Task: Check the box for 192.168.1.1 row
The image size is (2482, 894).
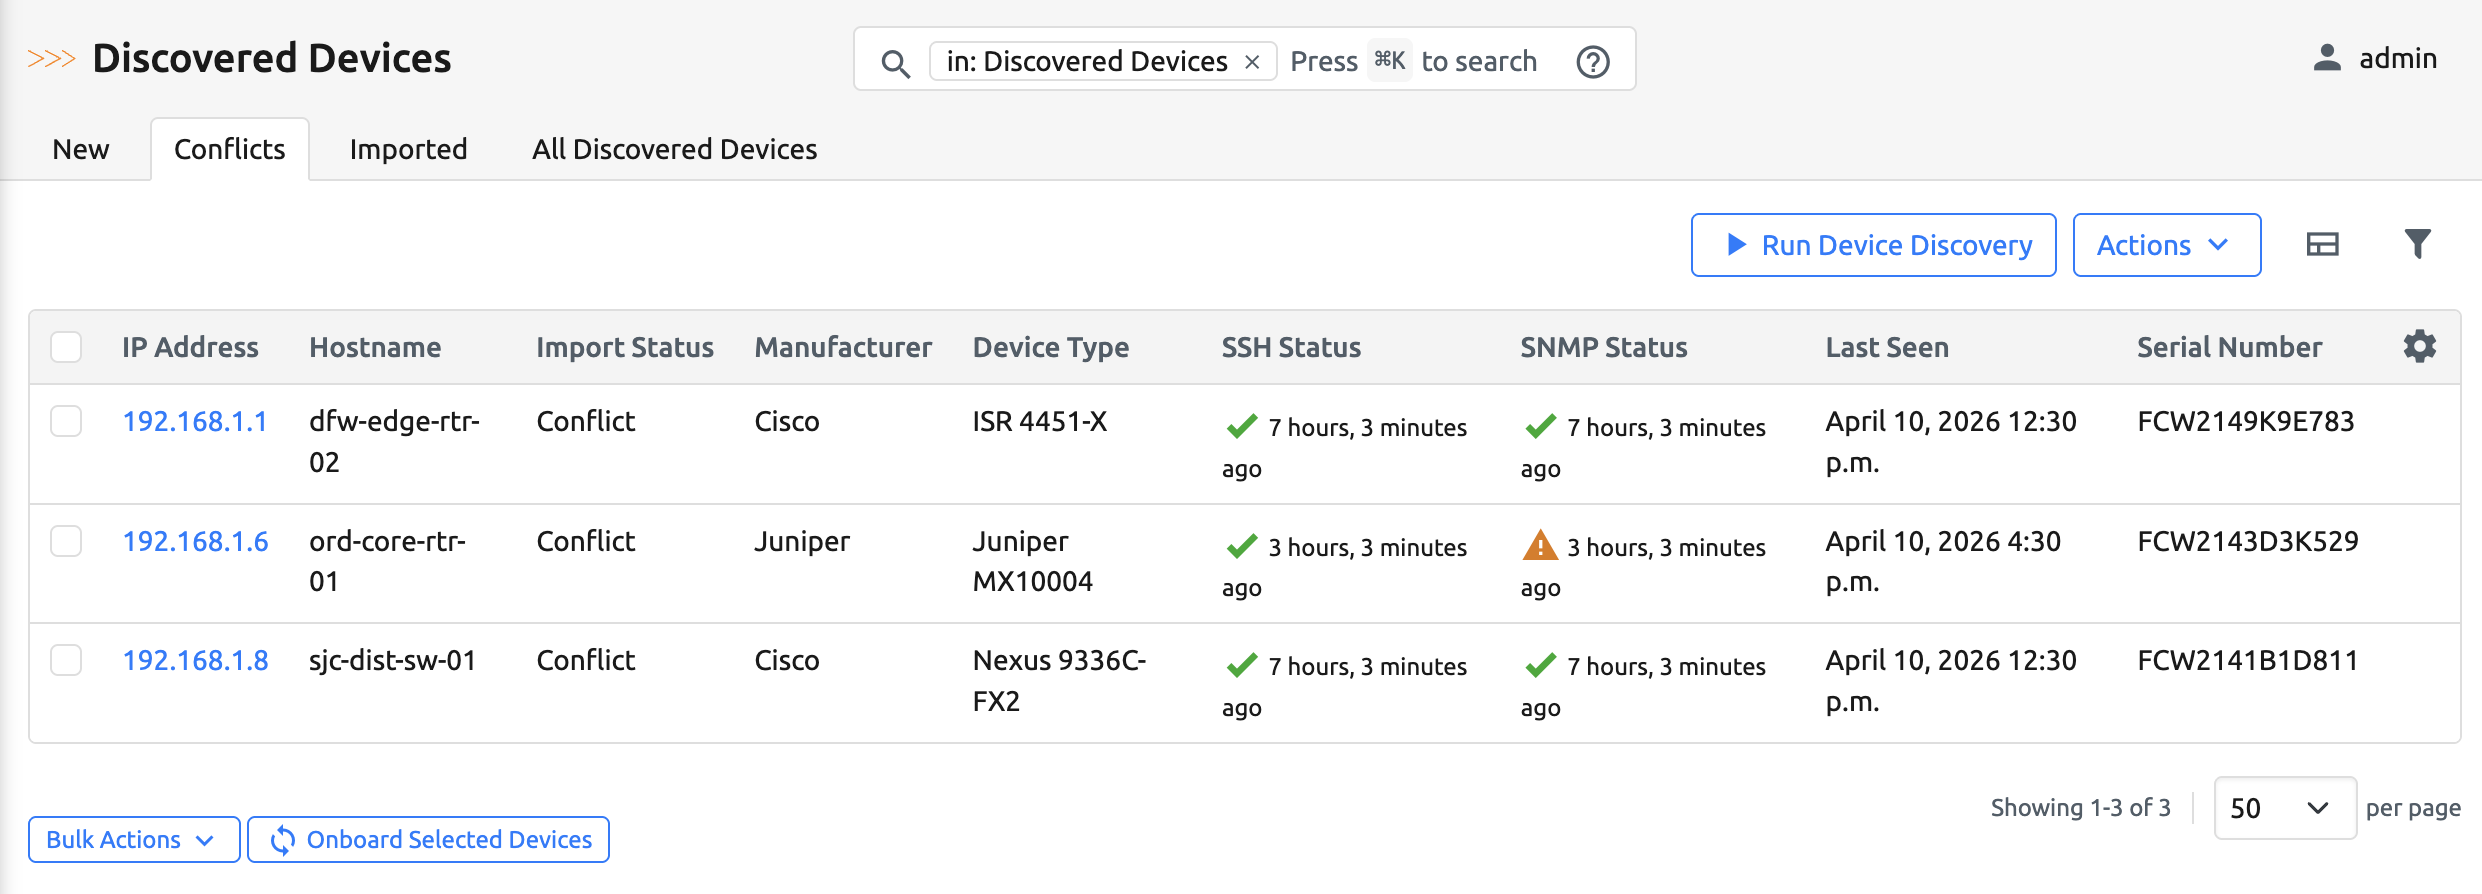Action: coord(66,421)
